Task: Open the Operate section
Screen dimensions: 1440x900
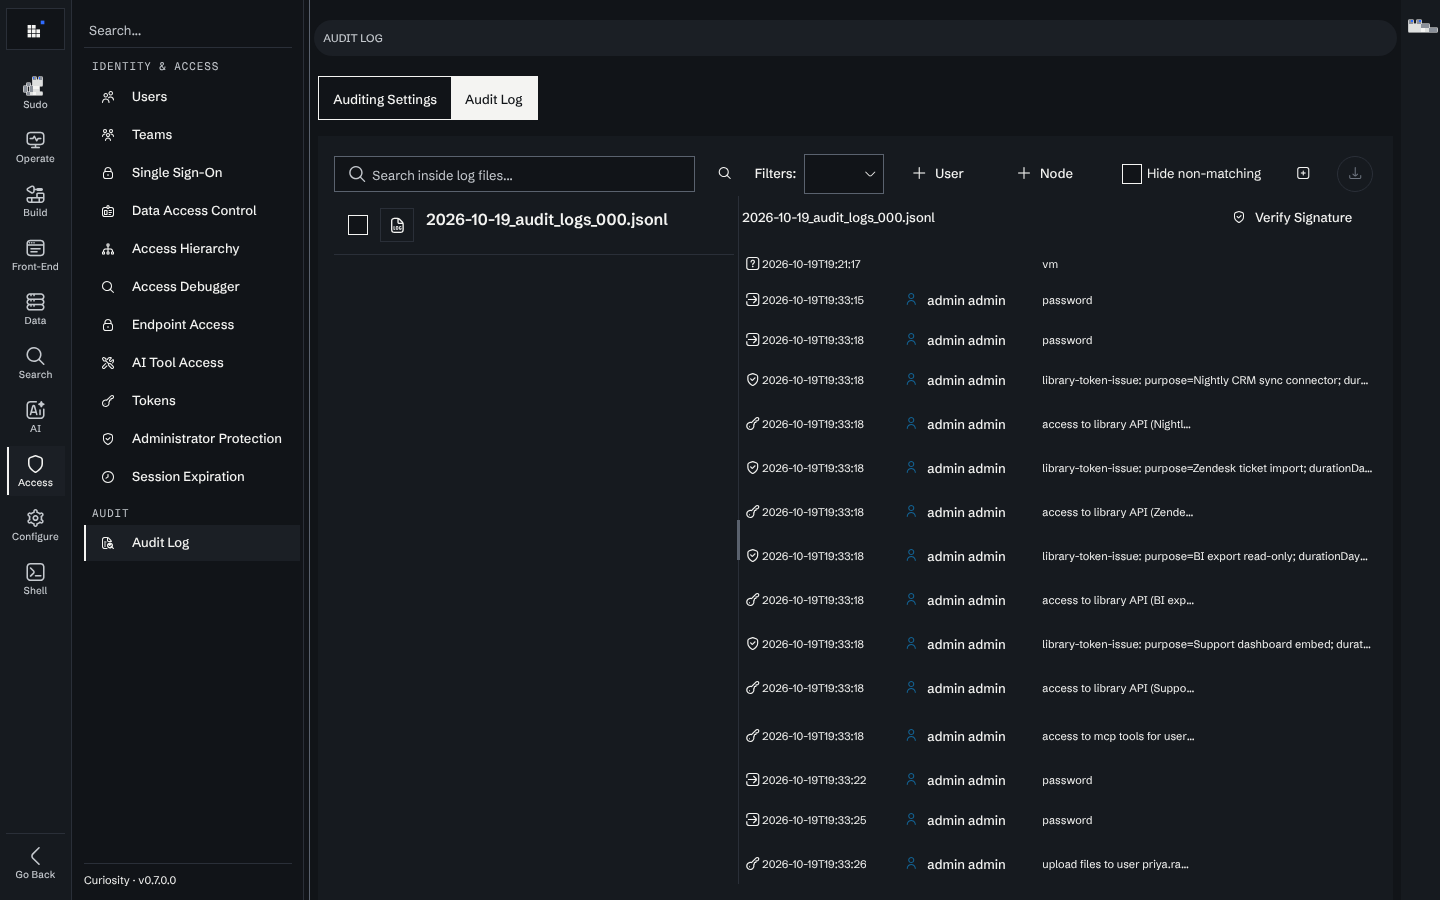Action: (35, 147)
